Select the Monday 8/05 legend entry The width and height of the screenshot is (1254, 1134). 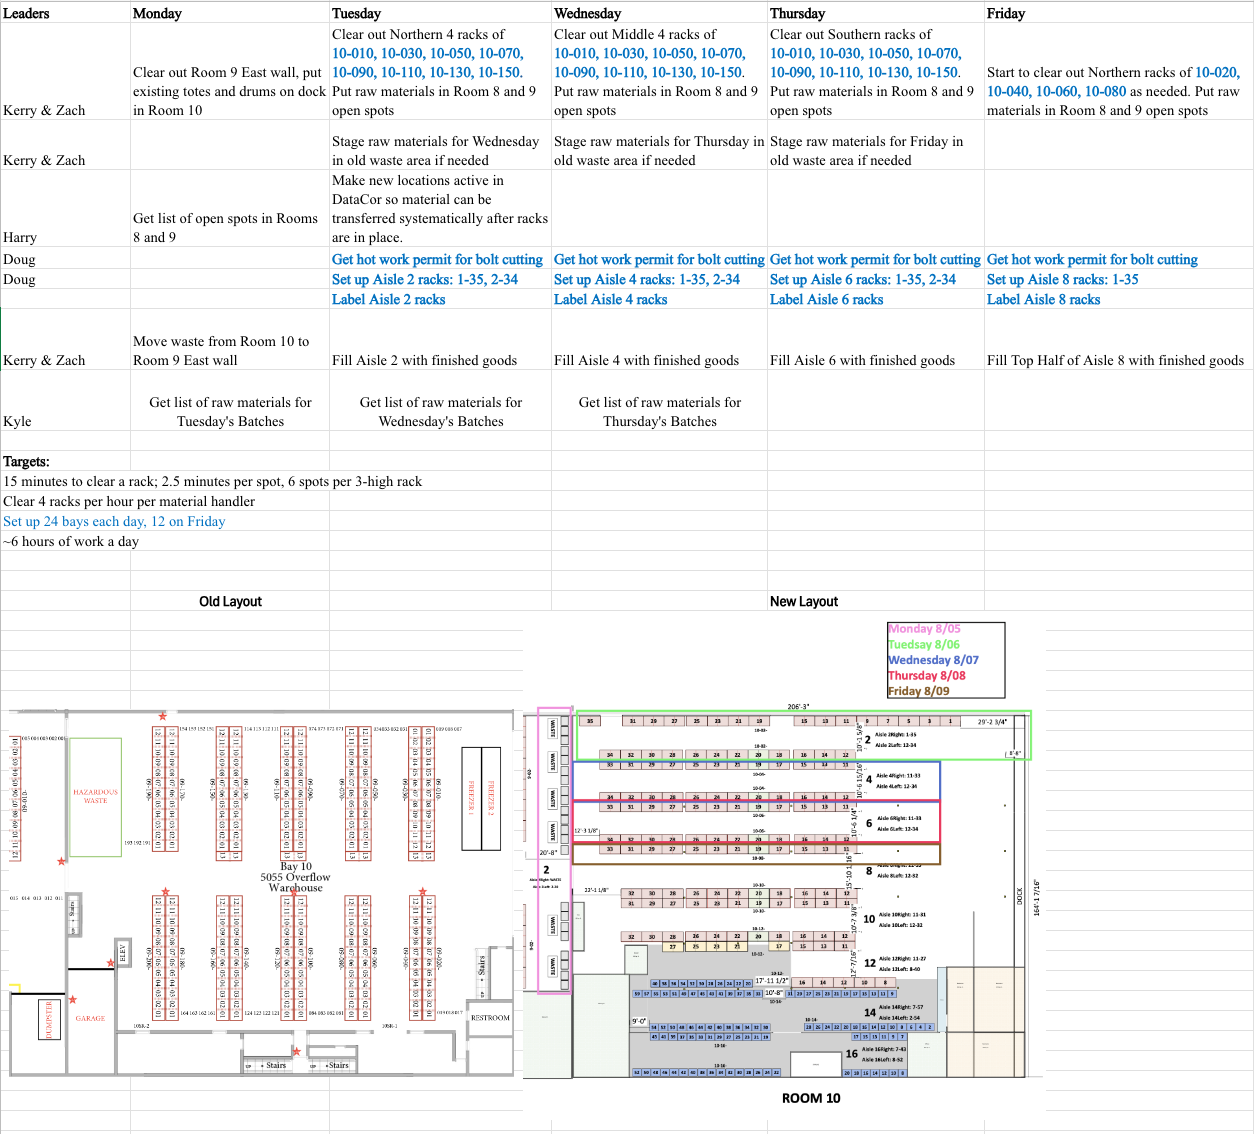[x=924, y=629]
